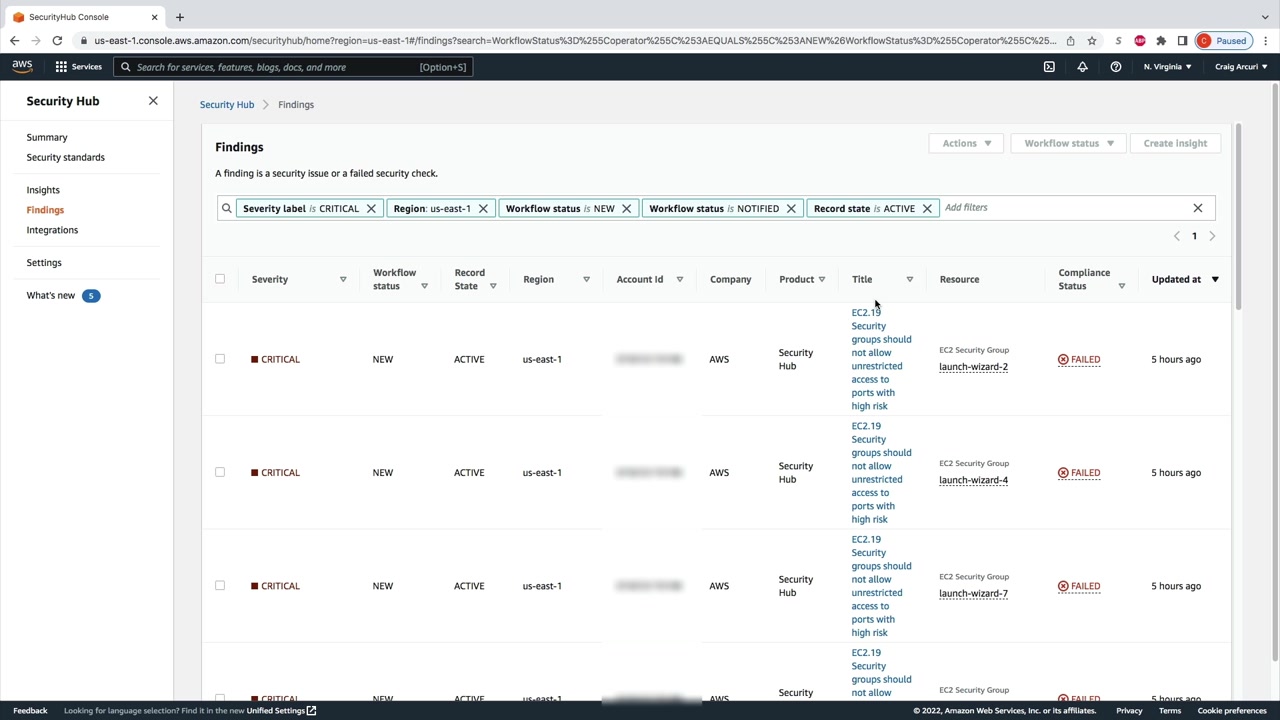Sort findings by the Updated at arrow
The height and width of the screenshot is (720, 1280).
pos(1215,280)
